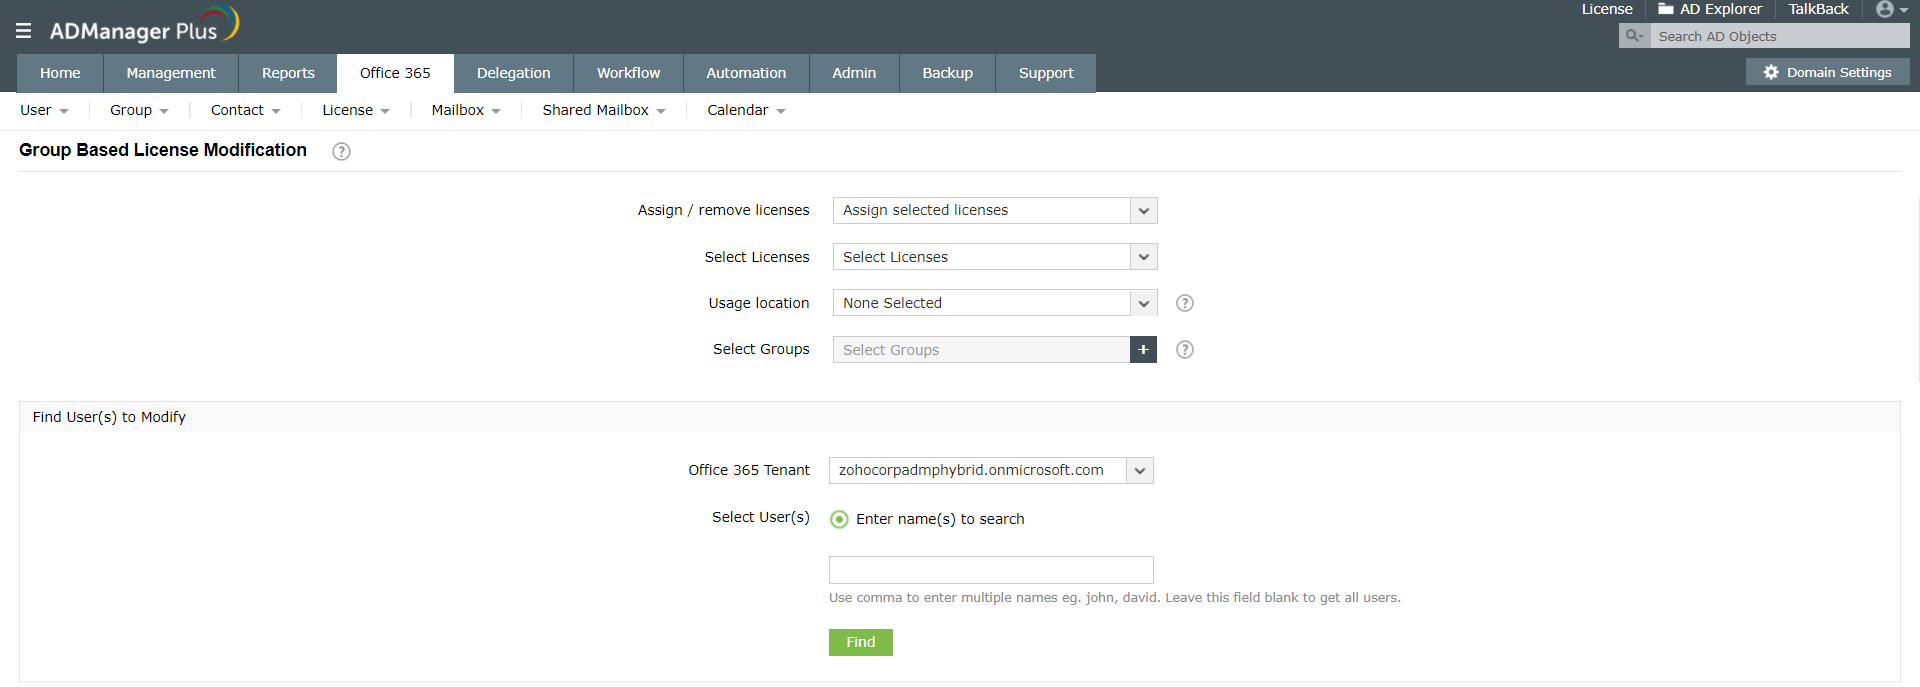This screenshot has height=687, width=1920.
Task: Click the Domain Settings gear button
Action: [x=1827, y=72]
